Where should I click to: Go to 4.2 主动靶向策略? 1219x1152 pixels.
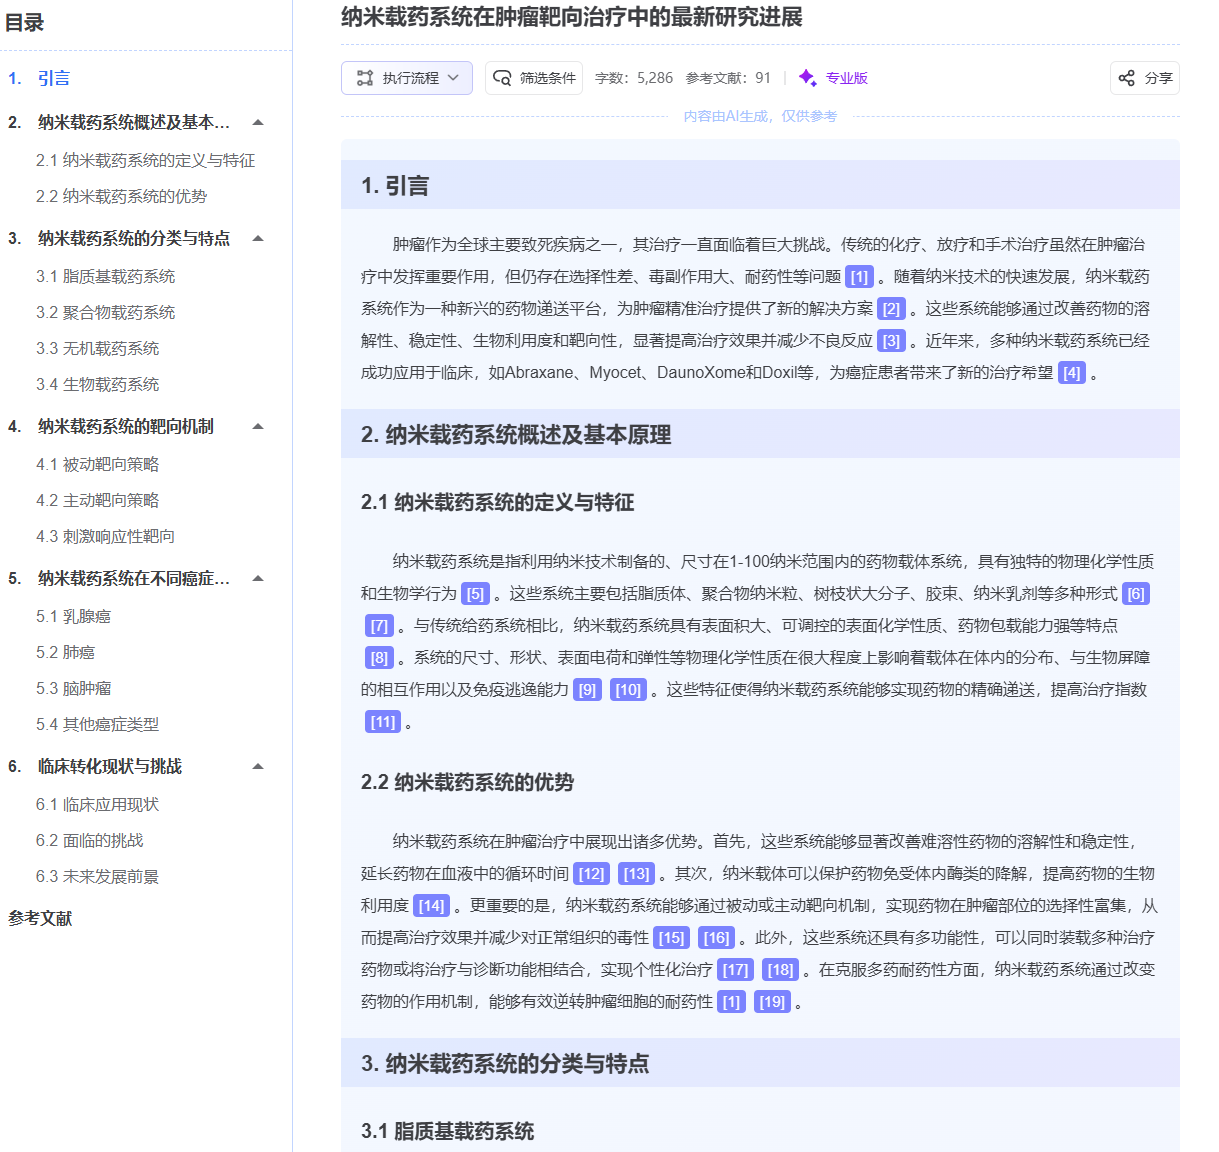click(98, 500)
